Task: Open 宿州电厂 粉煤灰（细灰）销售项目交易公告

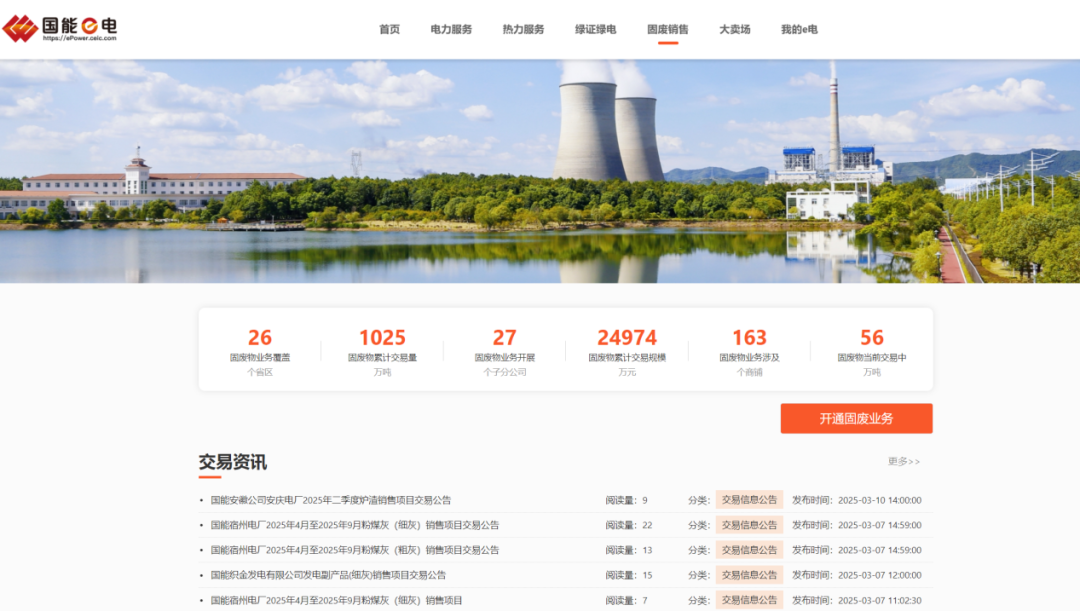Action: [x=354, y=525]
